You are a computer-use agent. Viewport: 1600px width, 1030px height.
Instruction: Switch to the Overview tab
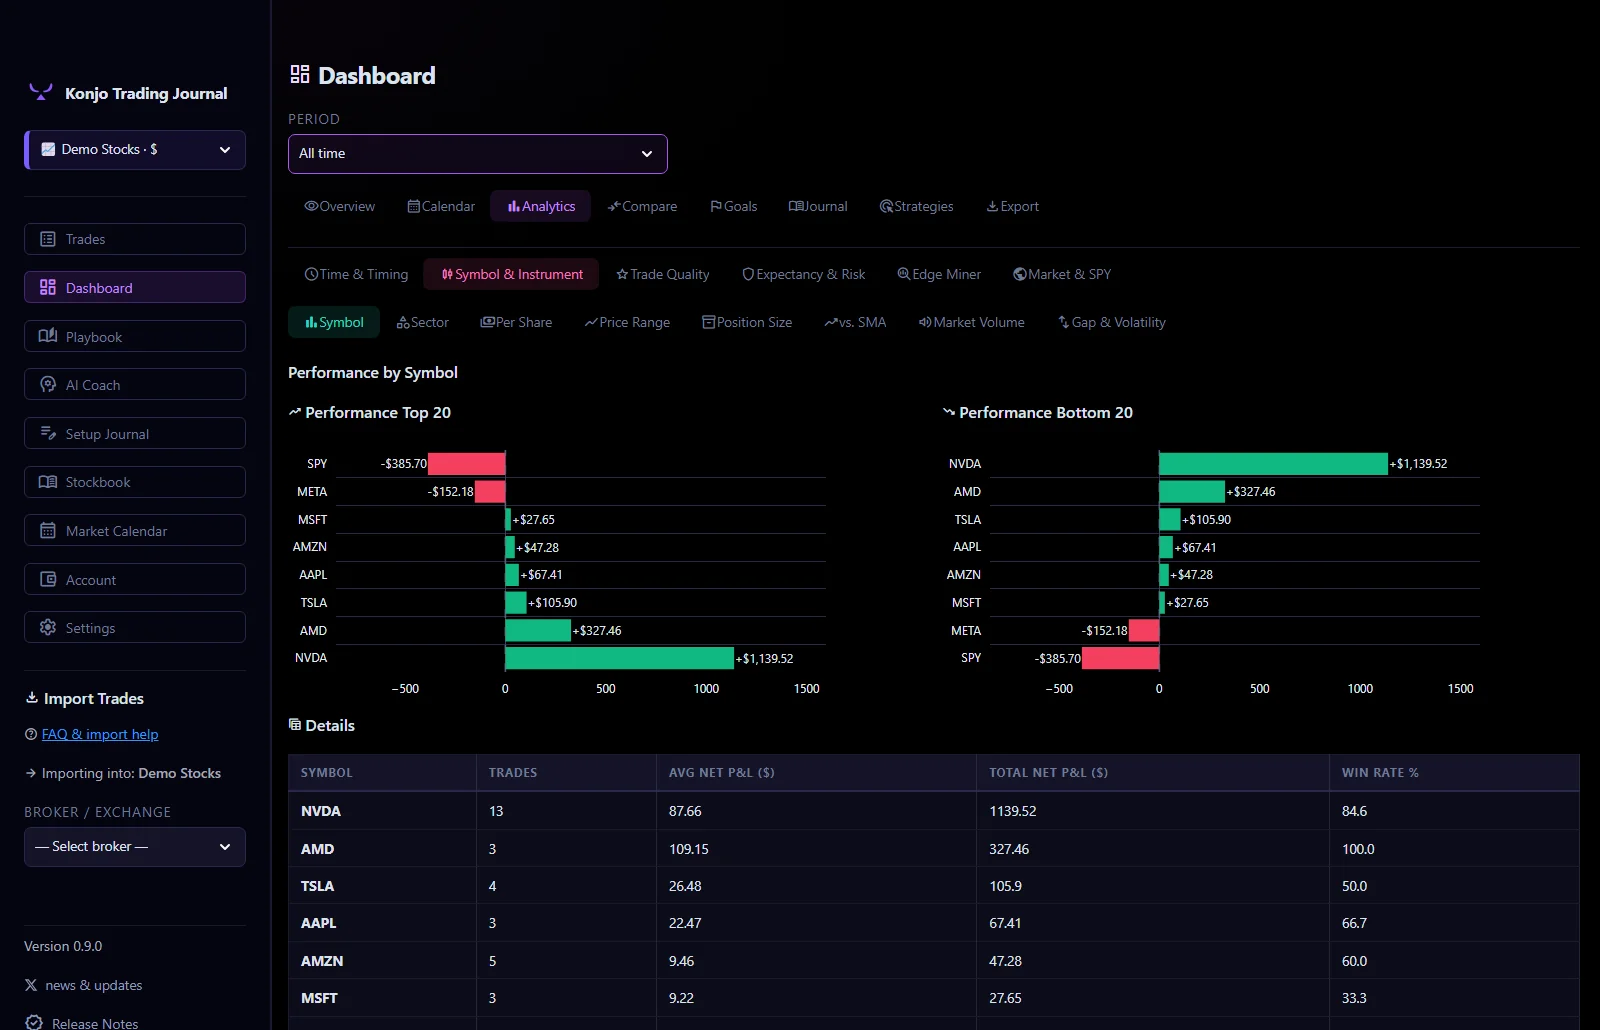tap(340, 206)
